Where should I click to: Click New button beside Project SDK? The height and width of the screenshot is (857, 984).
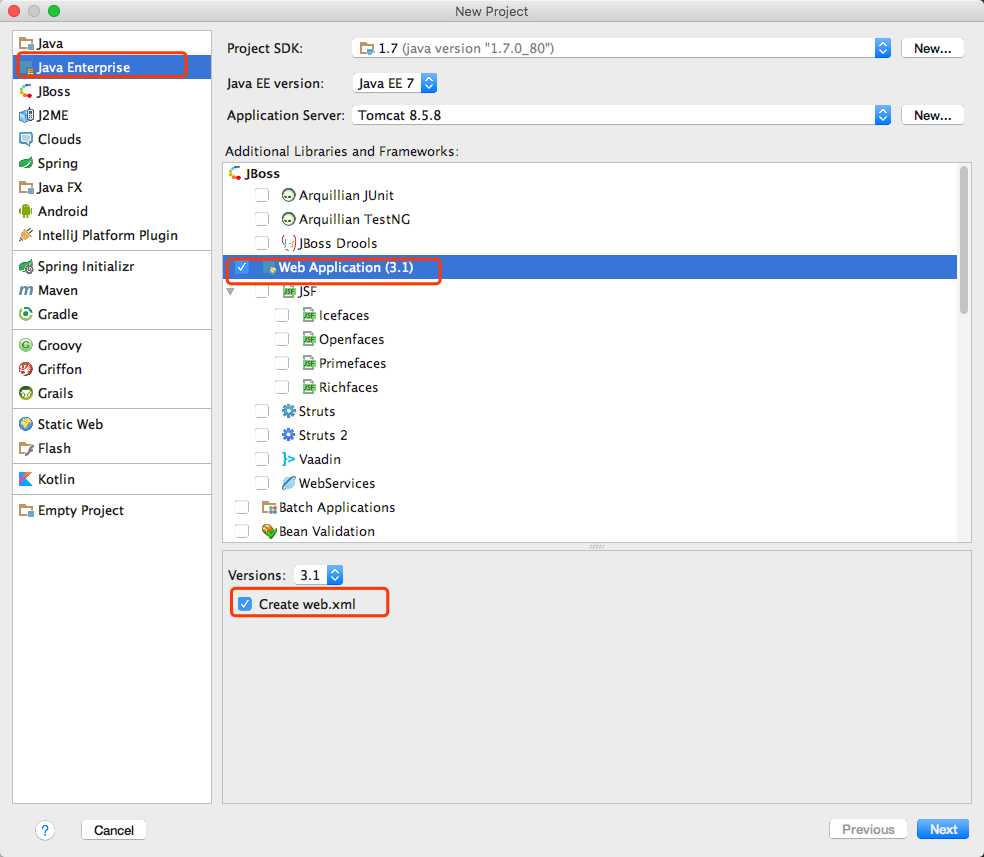[932, 48]
